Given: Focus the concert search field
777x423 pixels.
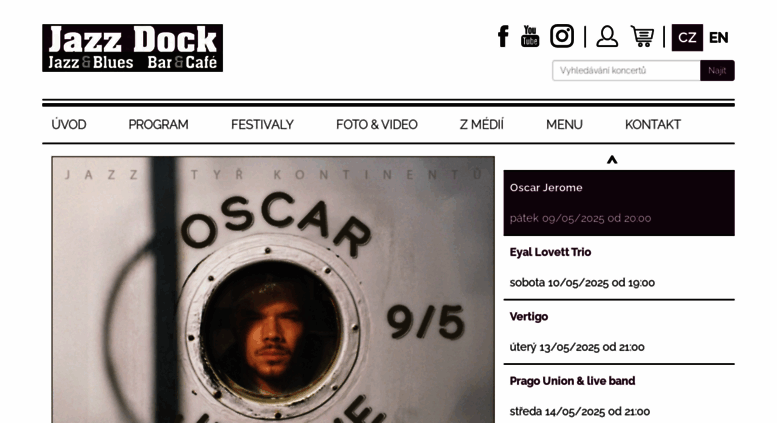Looking at the screenshot, I should (626, 70).
